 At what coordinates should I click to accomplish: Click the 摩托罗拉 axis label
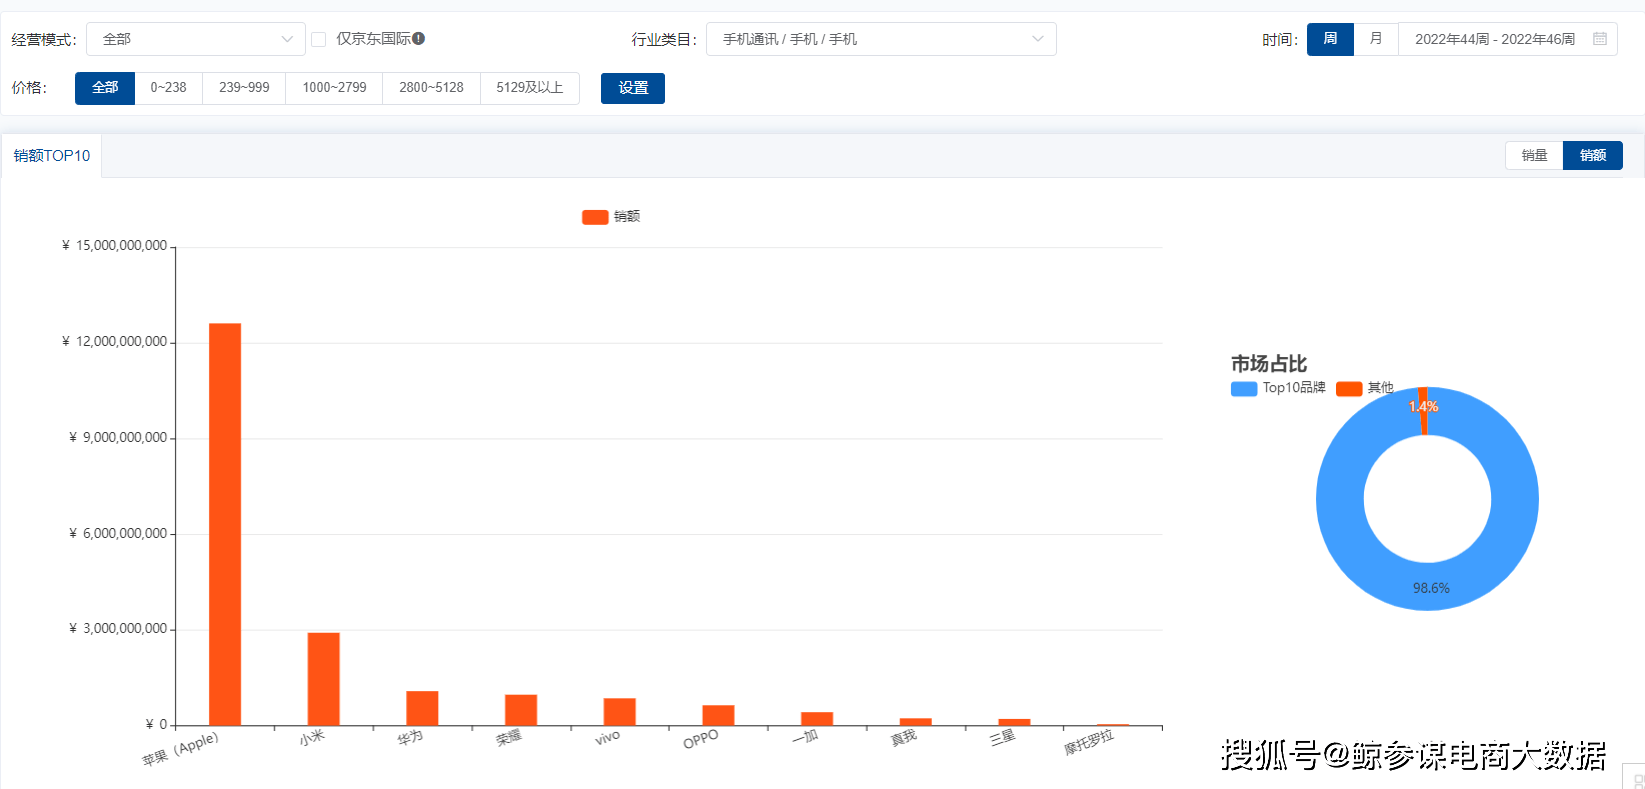[x=1089, y=742]
